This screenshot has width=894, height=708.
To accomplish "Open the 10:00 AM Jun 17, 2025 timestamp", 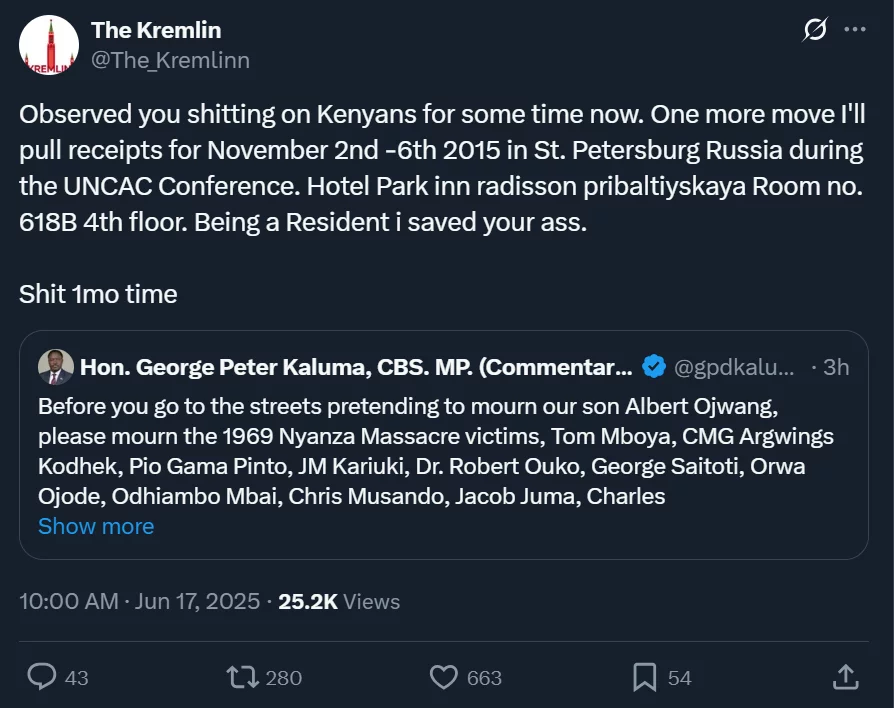I will pyautogui.click(x=140, y=601).
